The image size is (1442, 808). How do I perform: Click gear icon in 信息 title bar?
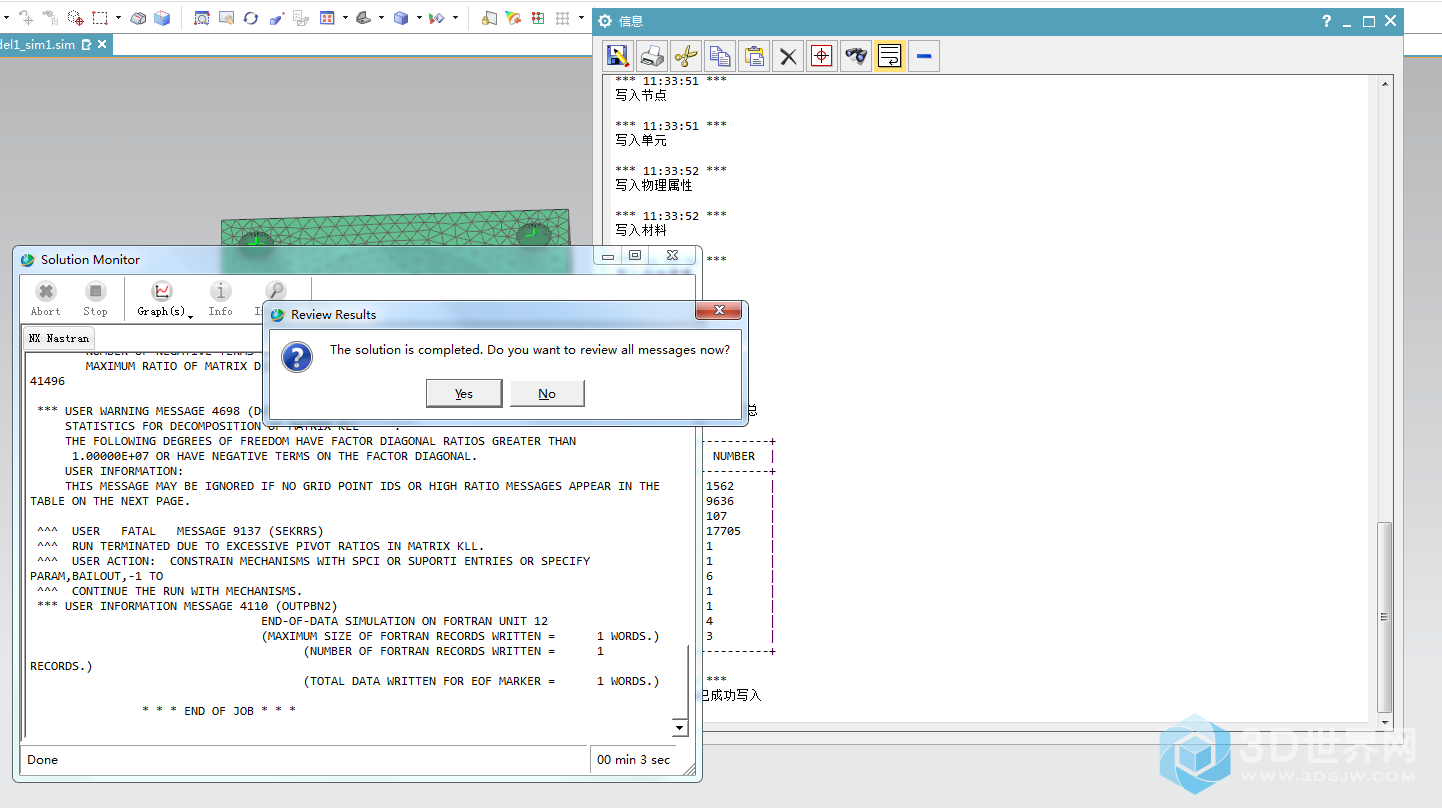click(x=605, y=21)
